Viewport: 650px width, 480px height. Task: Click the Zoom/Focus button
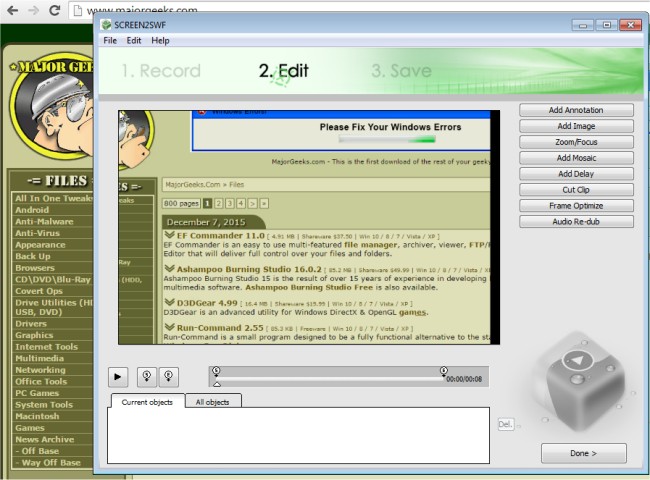pos(576,142)
